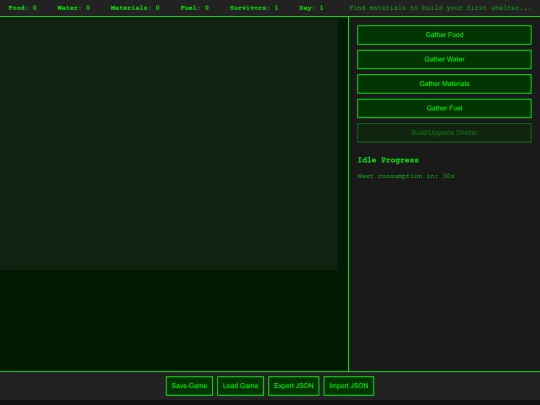Click the Fuel: 0 stat
The width and height of the screenshot is (540, 405).
click(x=195, y=8)
